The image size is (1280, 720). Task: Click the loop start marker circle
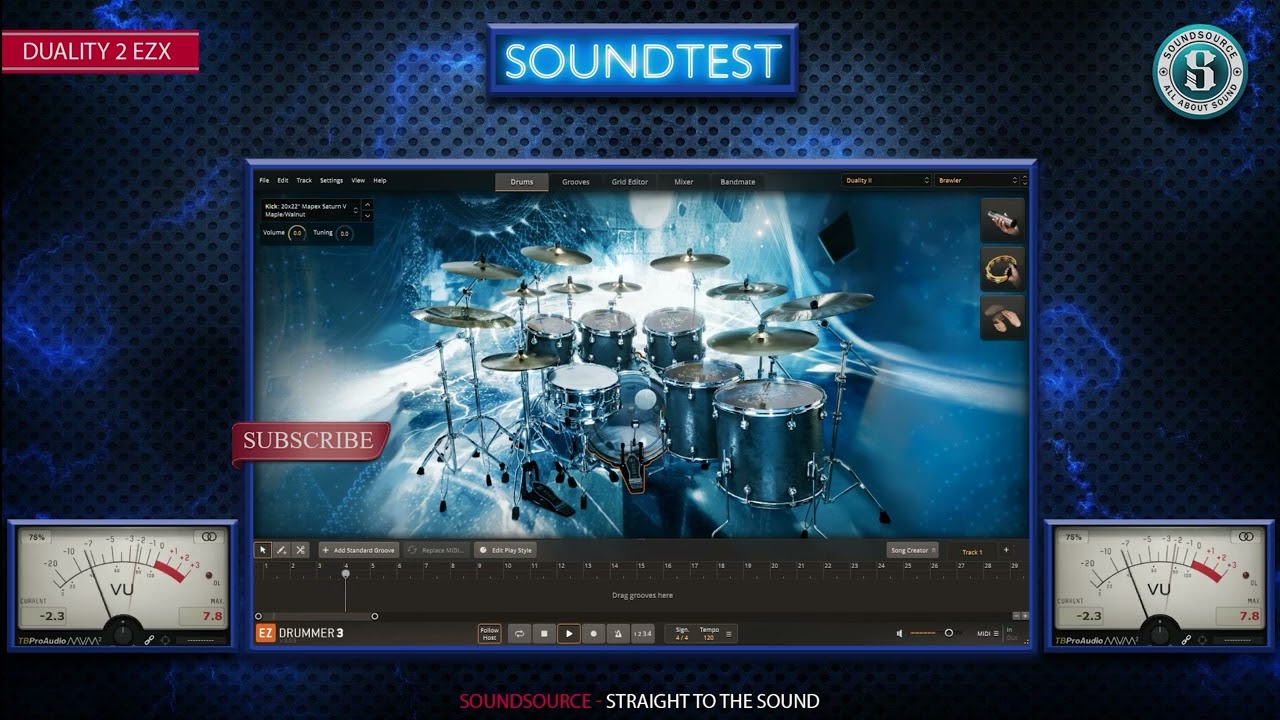(258, 616)
